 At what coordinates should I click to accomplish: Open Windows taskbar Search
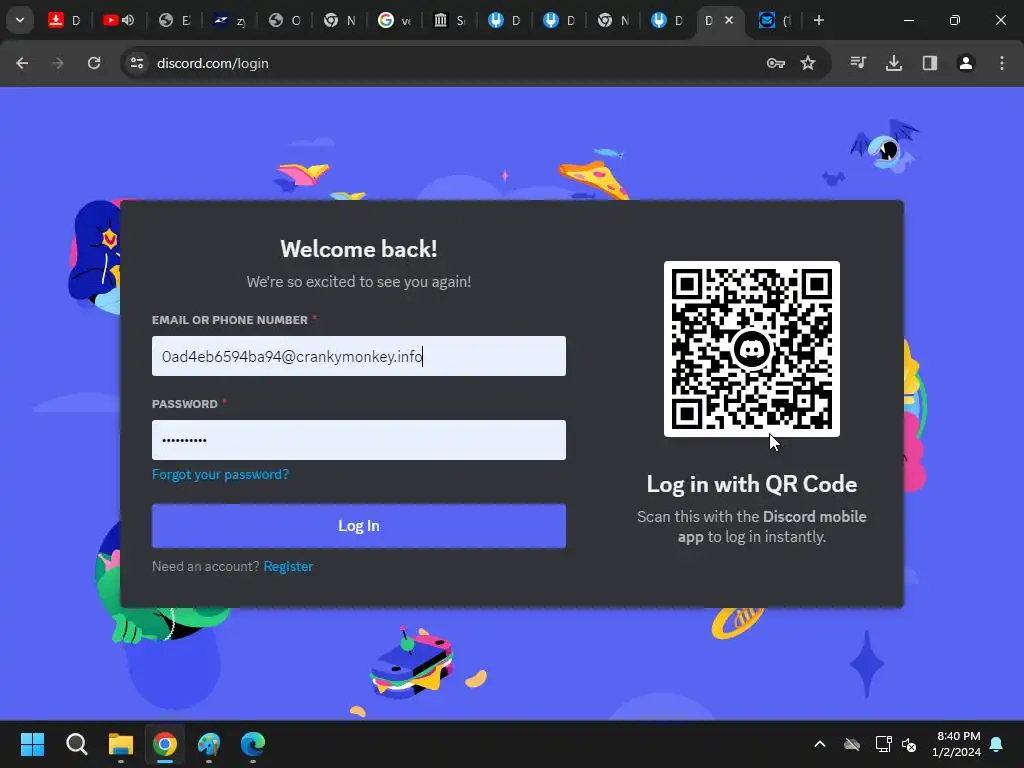[x=76, y=744]
